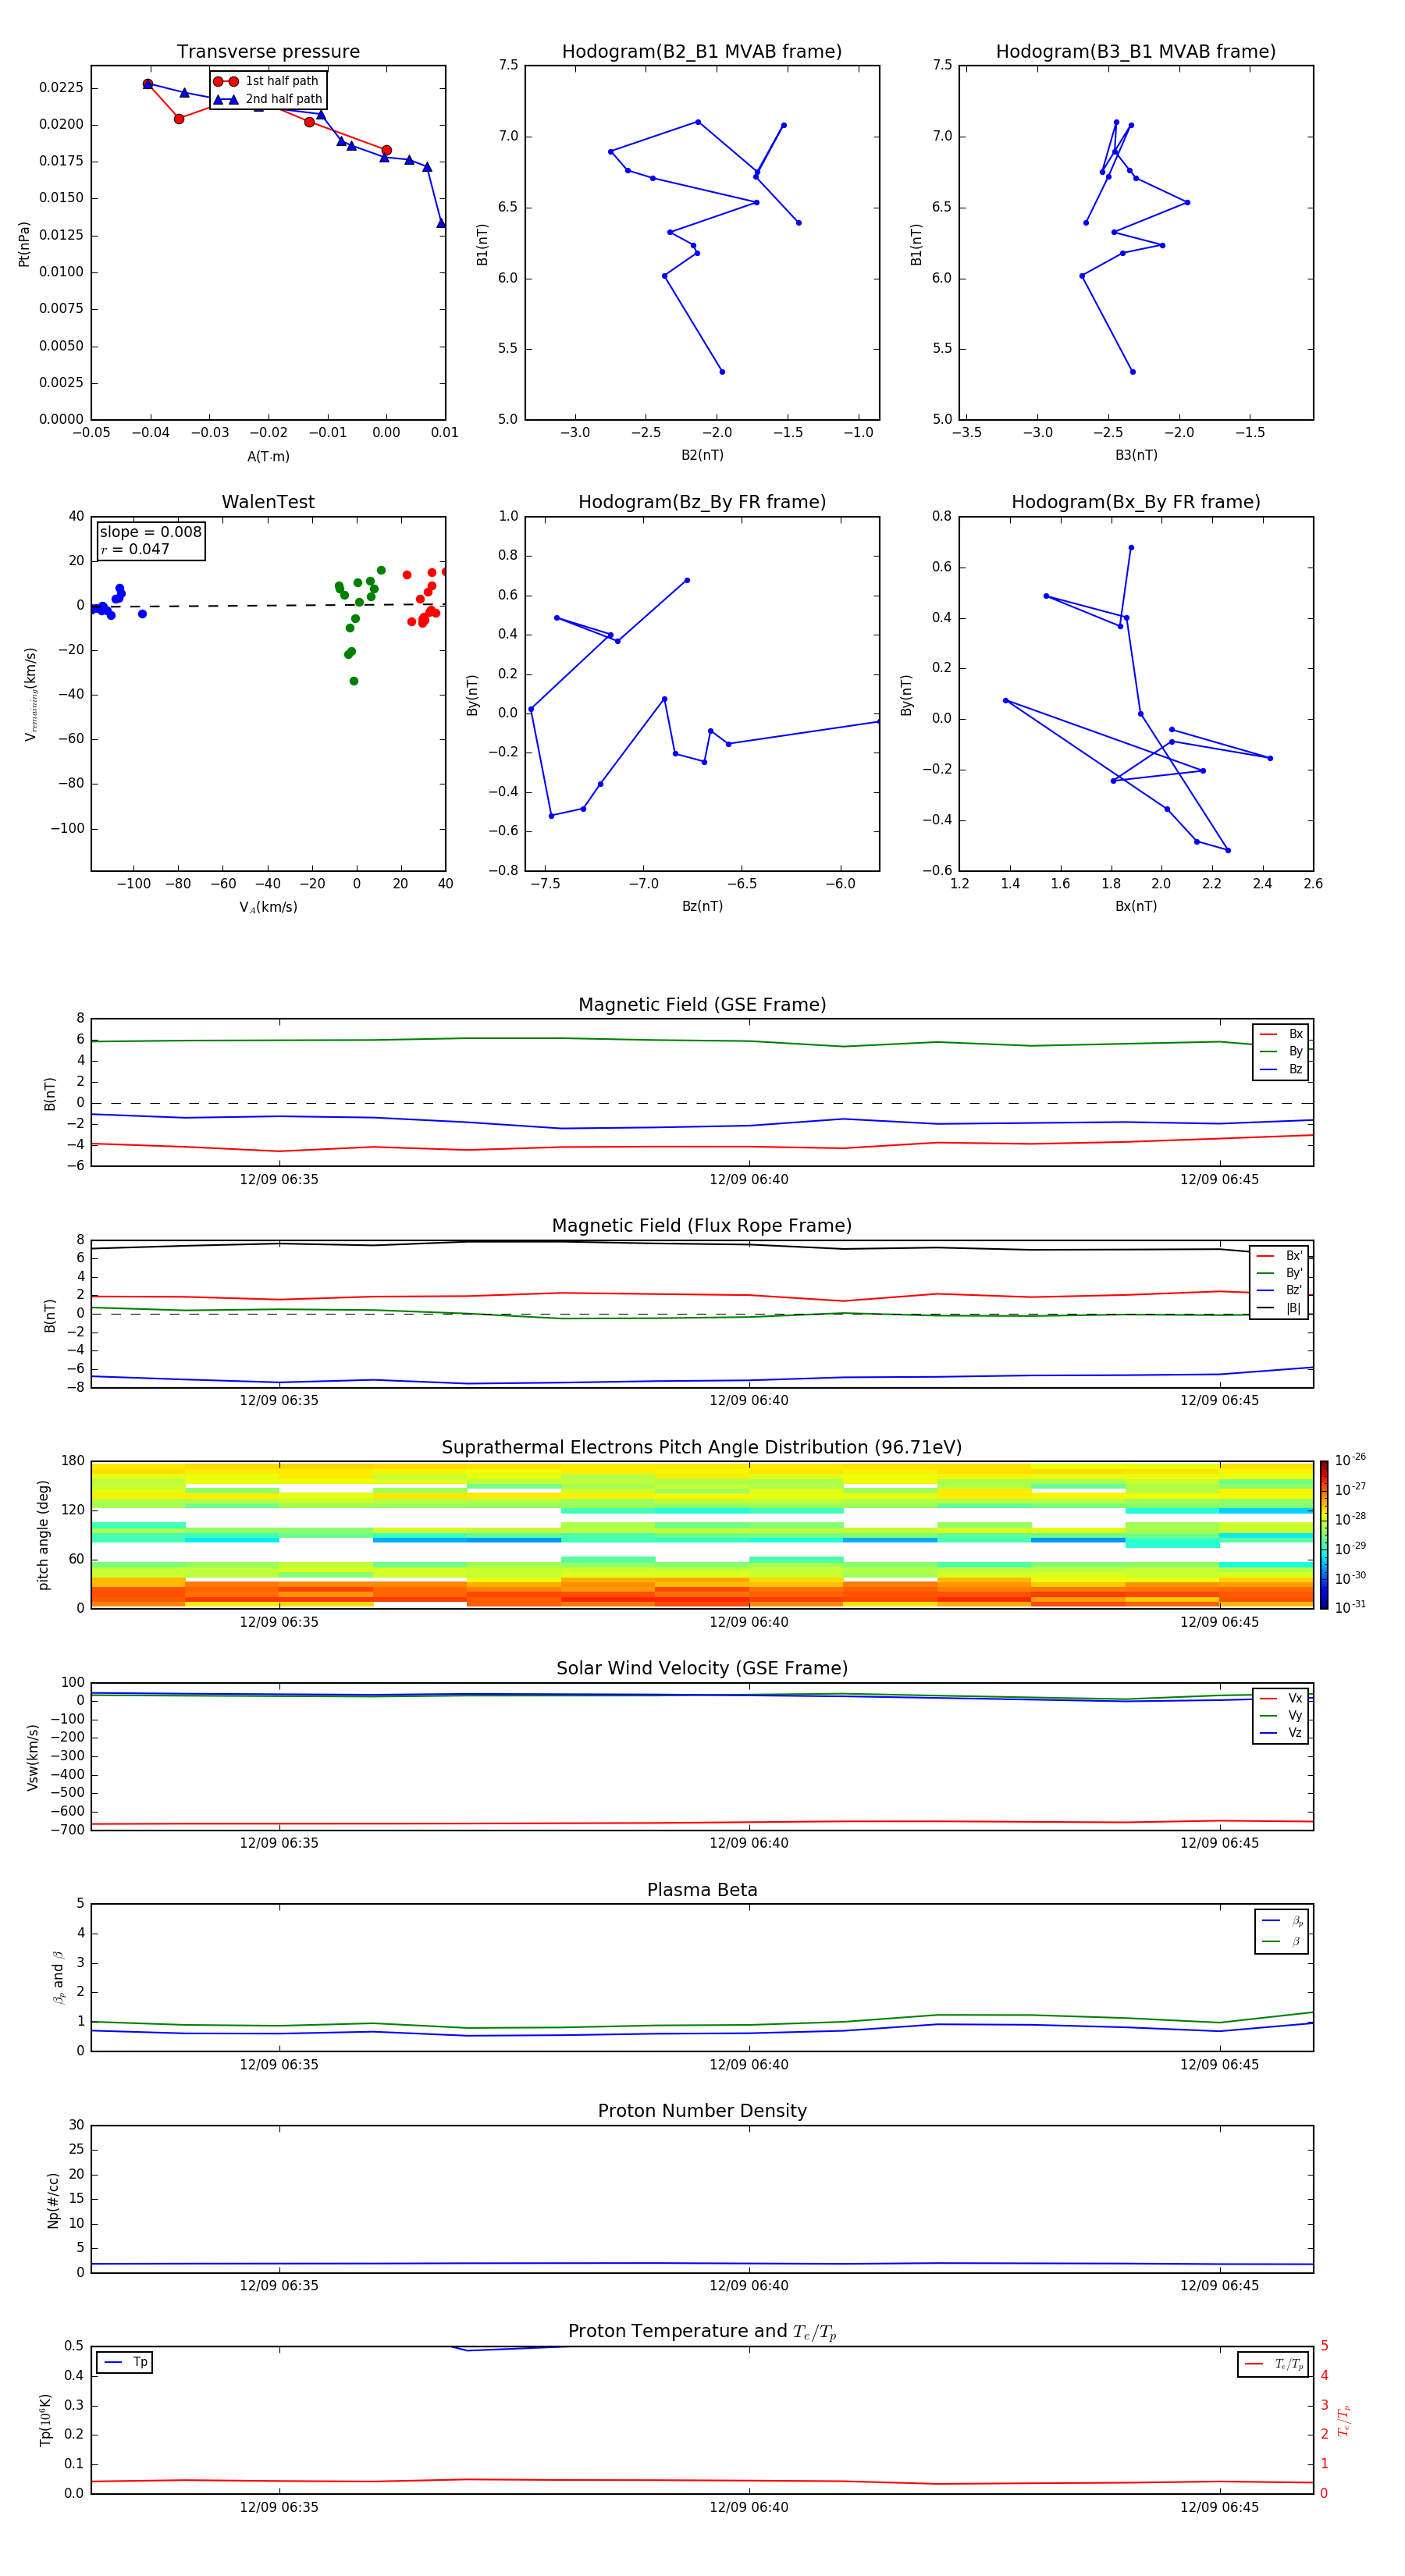Click the 'r = 0.047' annotation

135,549
